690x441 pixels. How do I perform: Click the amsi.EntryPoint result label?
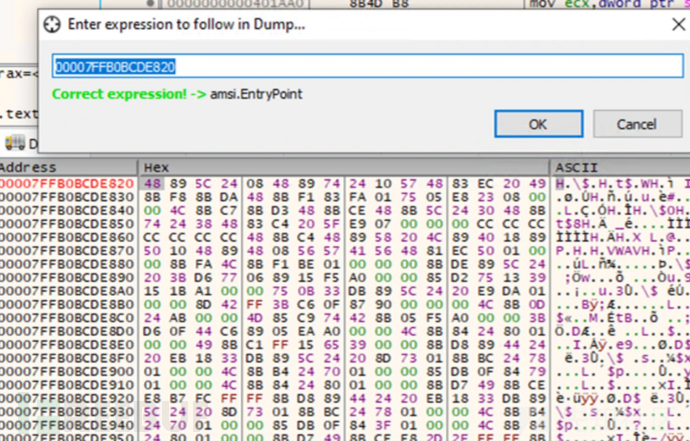click(256, 93)
